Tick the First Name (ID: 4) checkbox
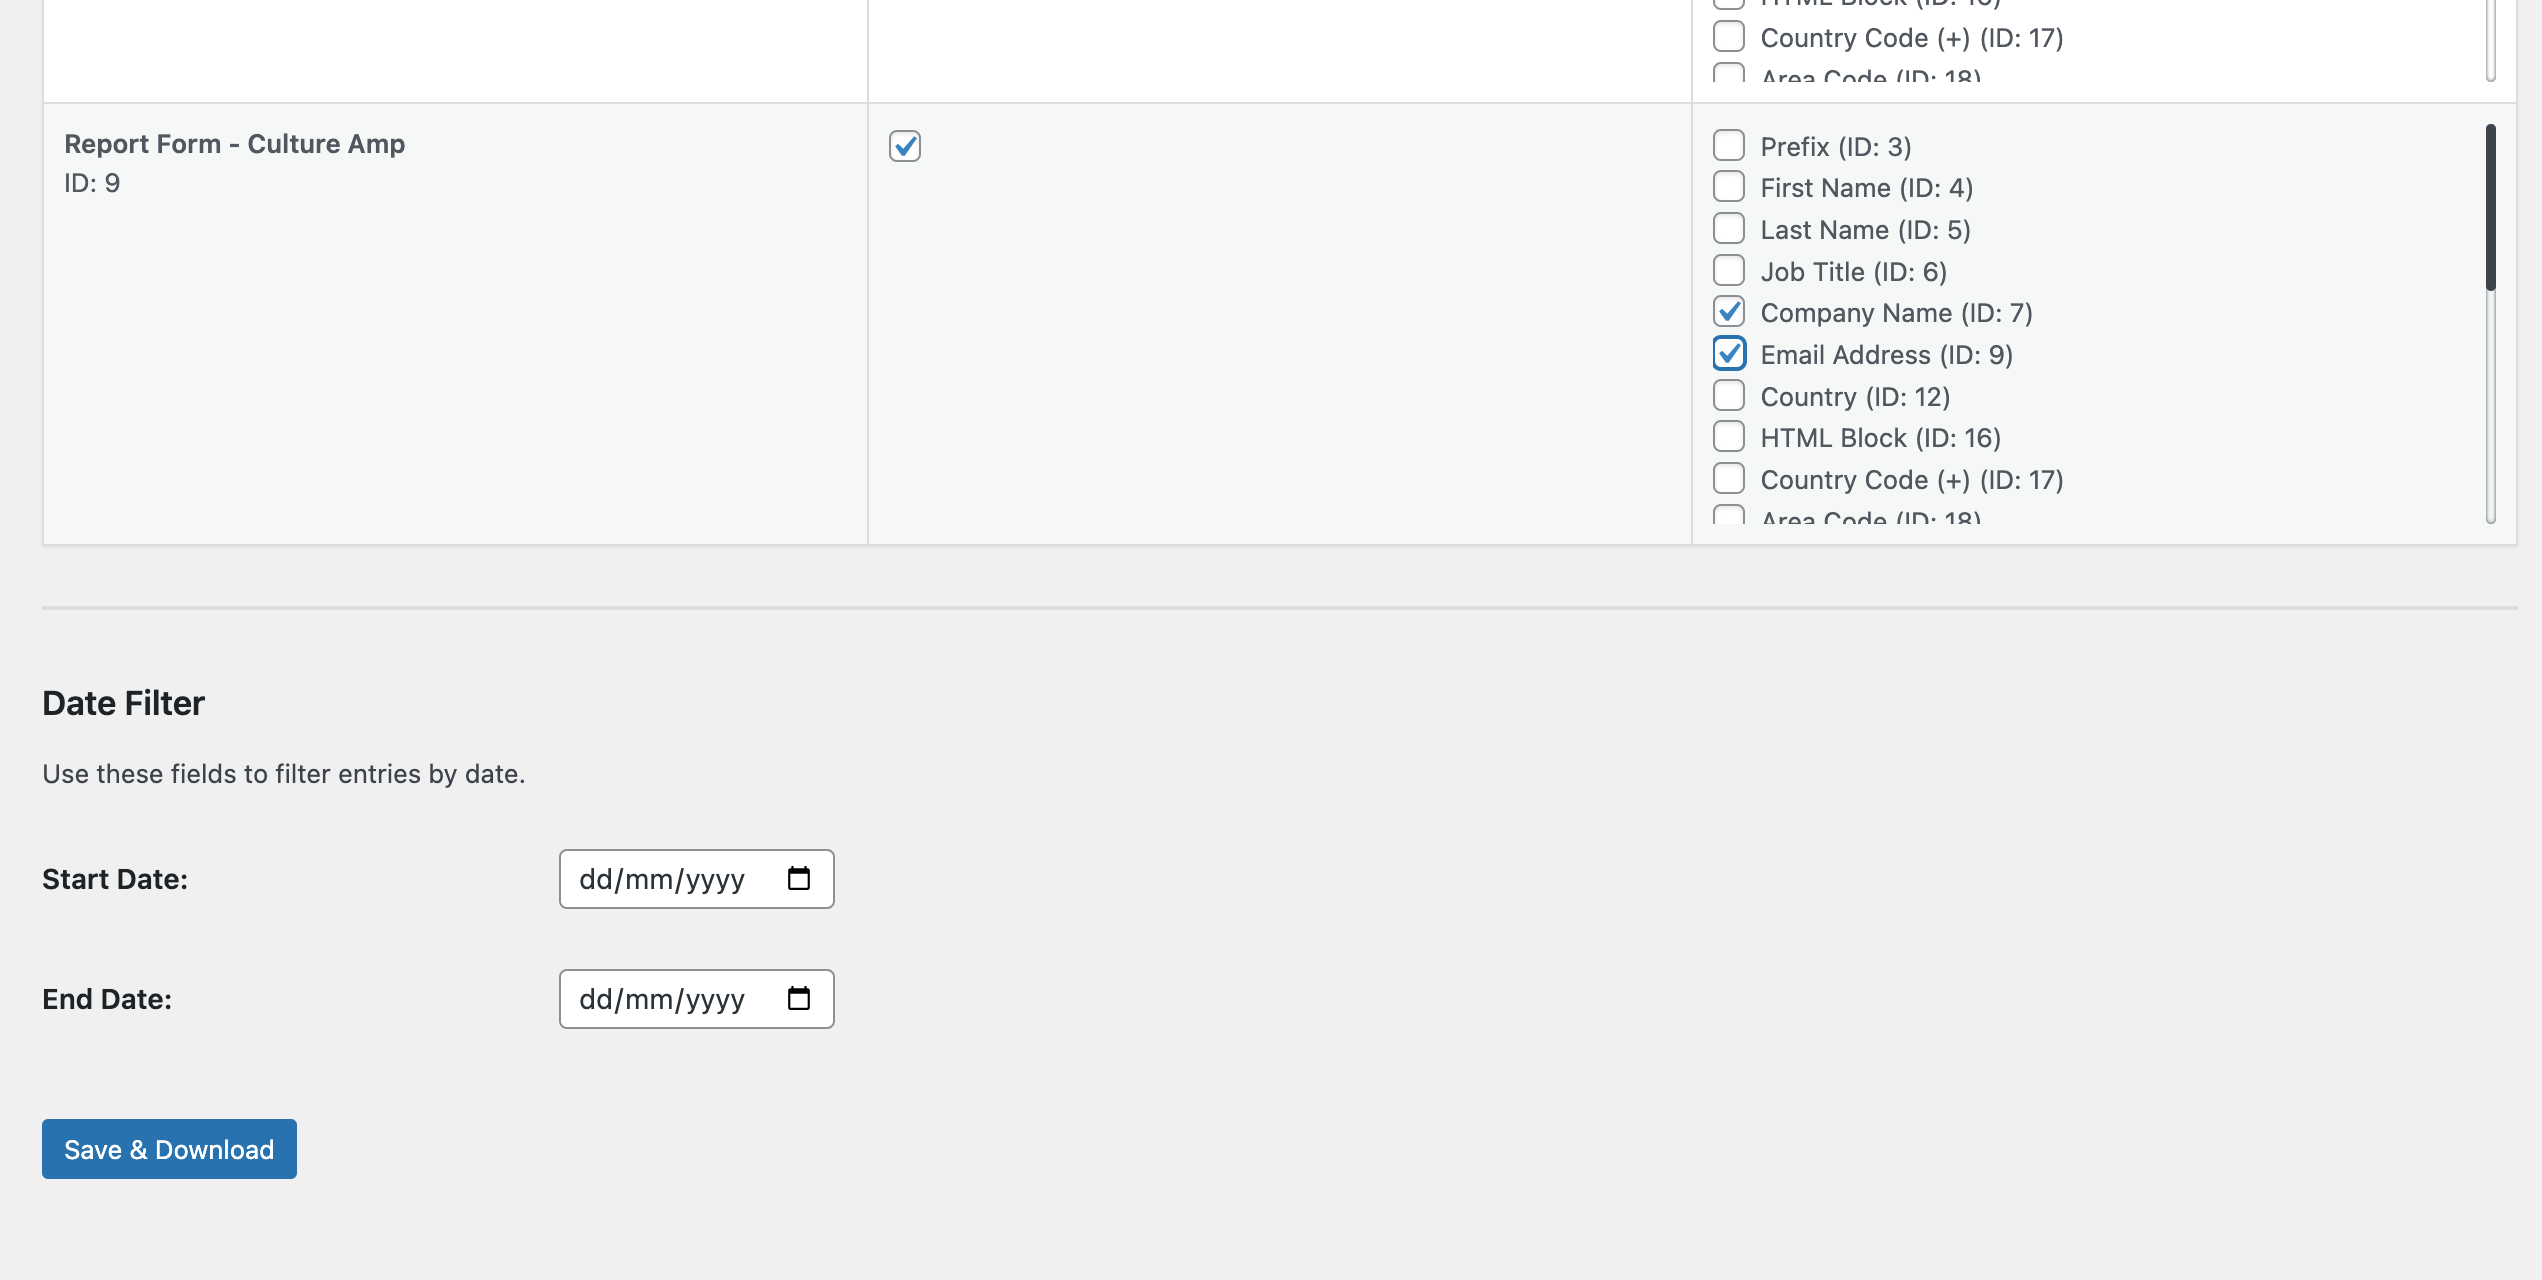2542x1280 pixels. (1729, 187)
